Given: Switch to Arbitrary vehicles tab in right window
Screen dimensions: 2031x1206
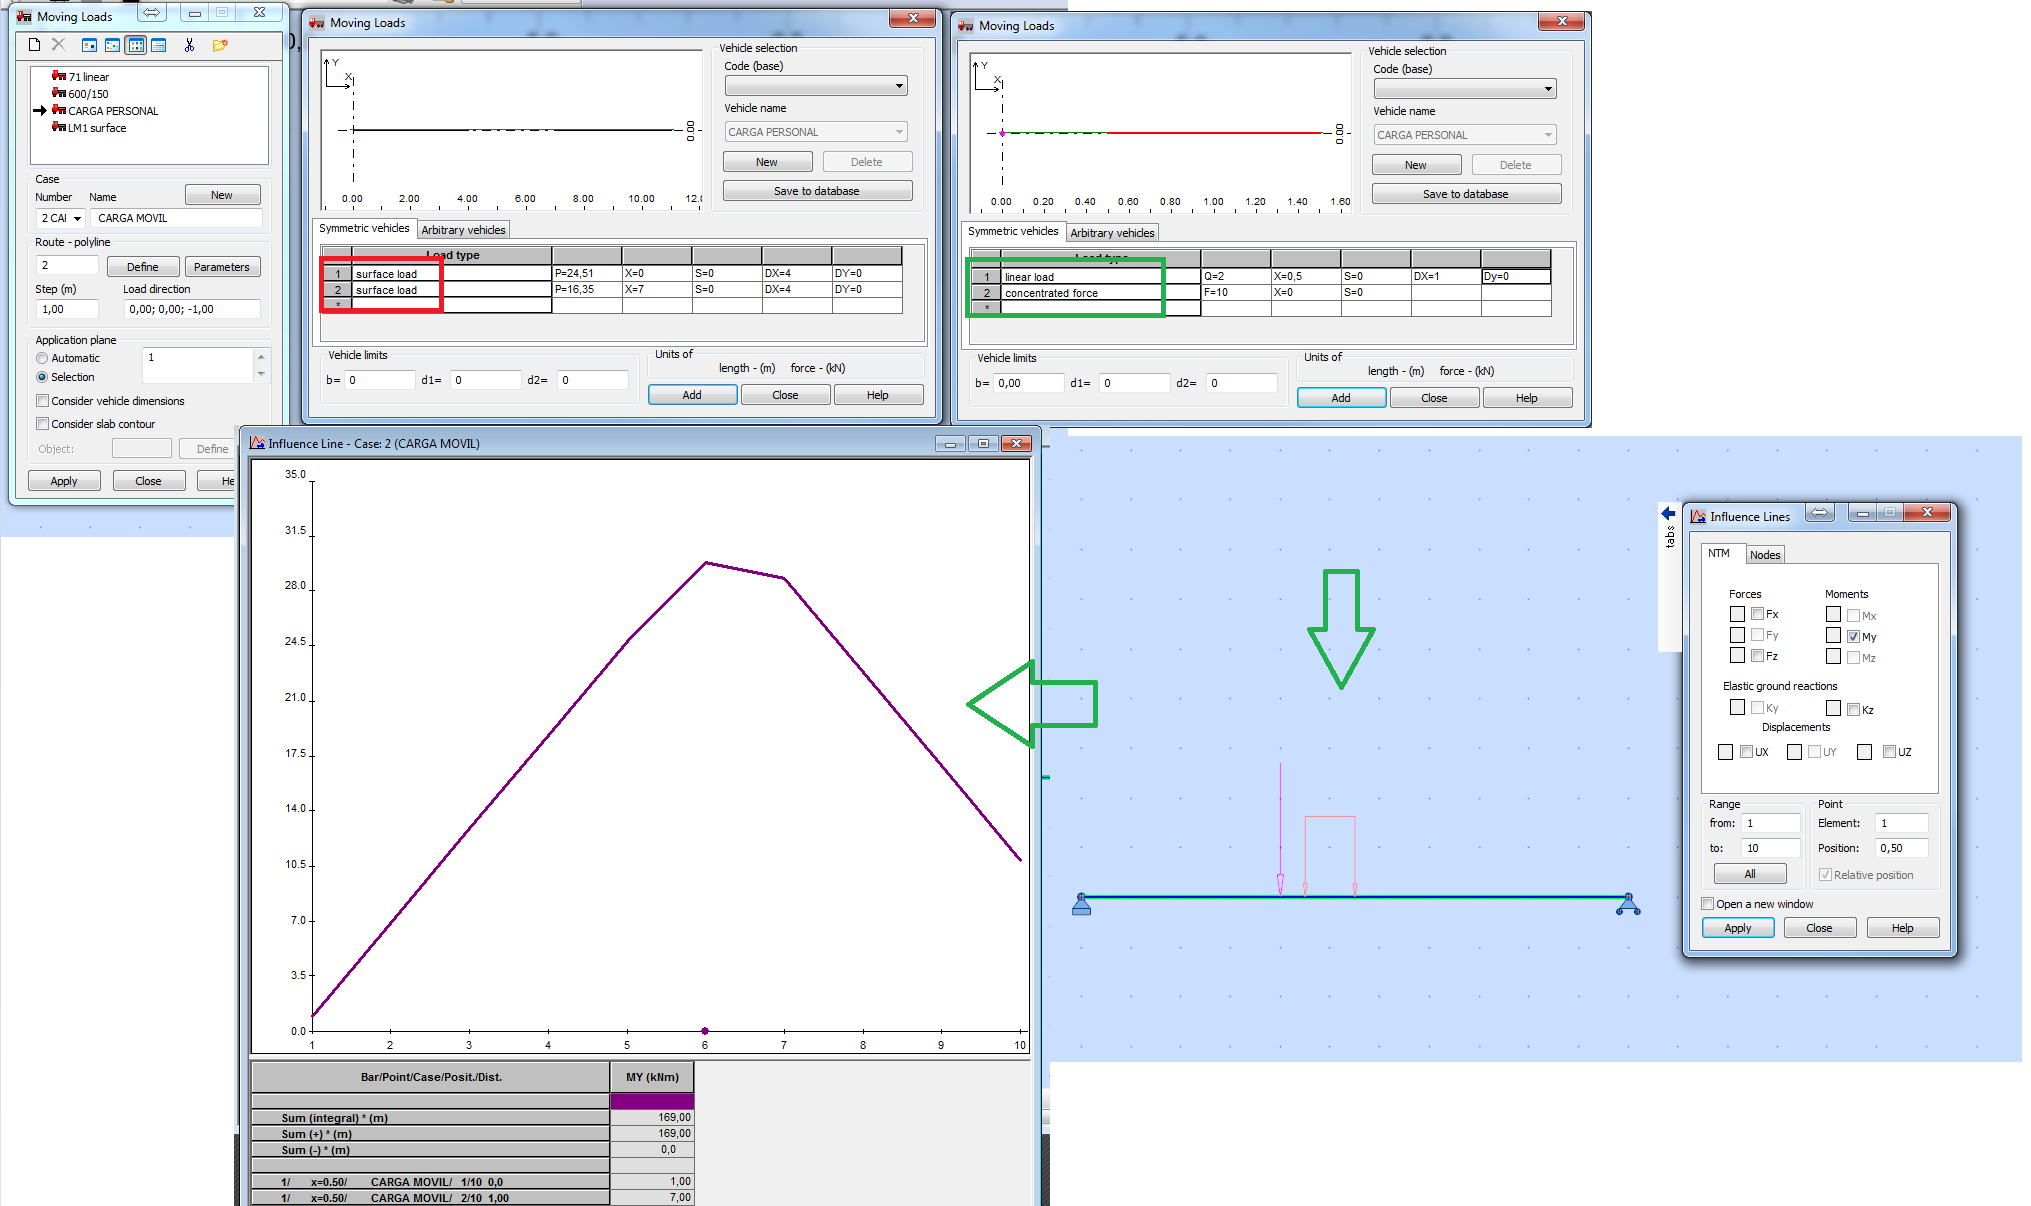Looking at the screenshot, I should click(1112, 233).
